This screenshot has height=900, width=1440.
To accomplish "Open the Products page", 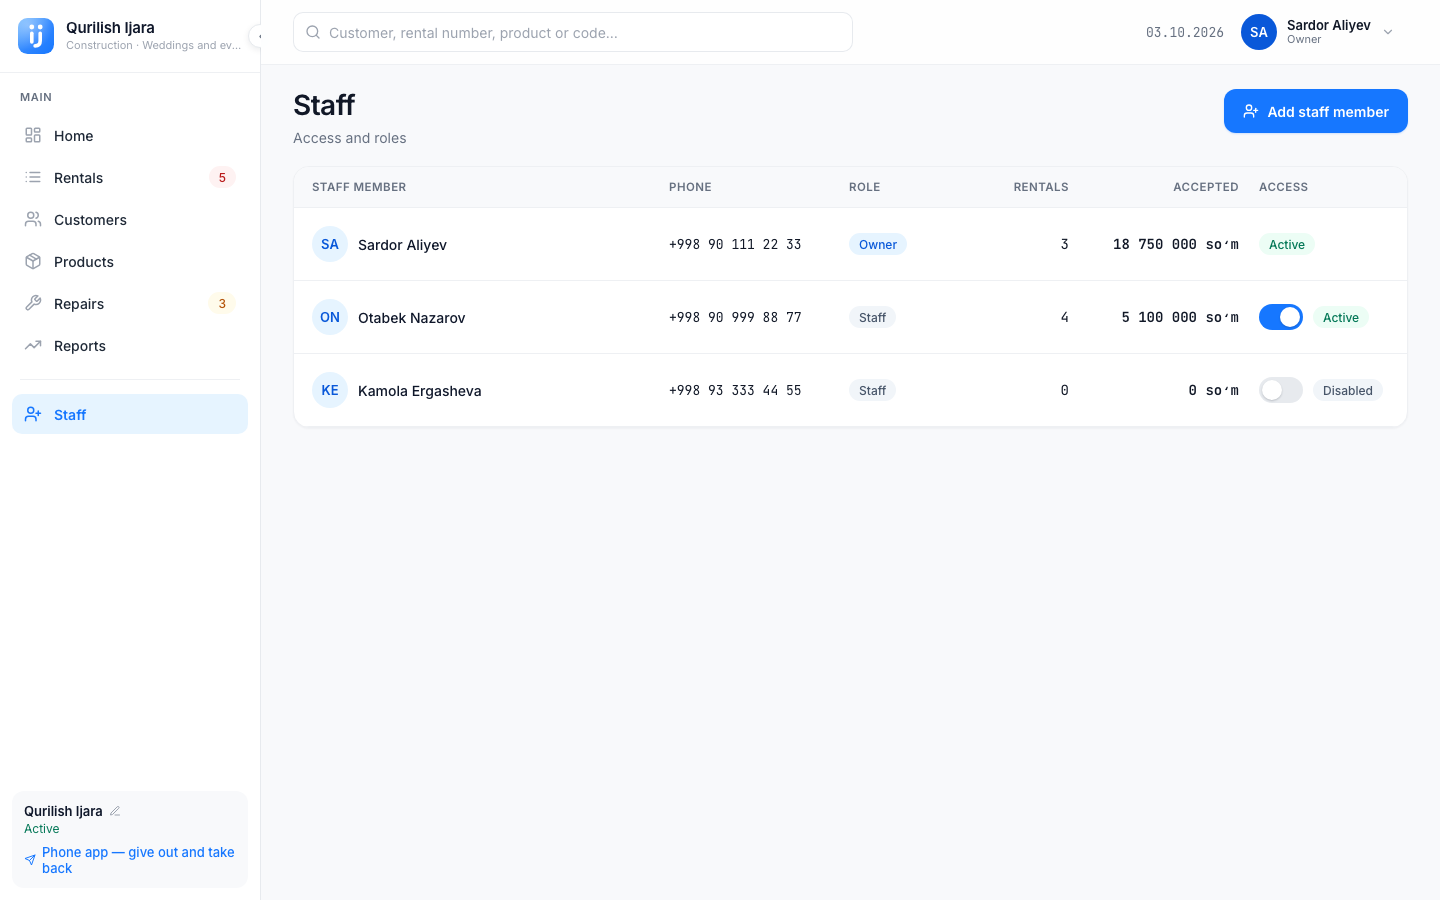I will click(x=130, y=262).
